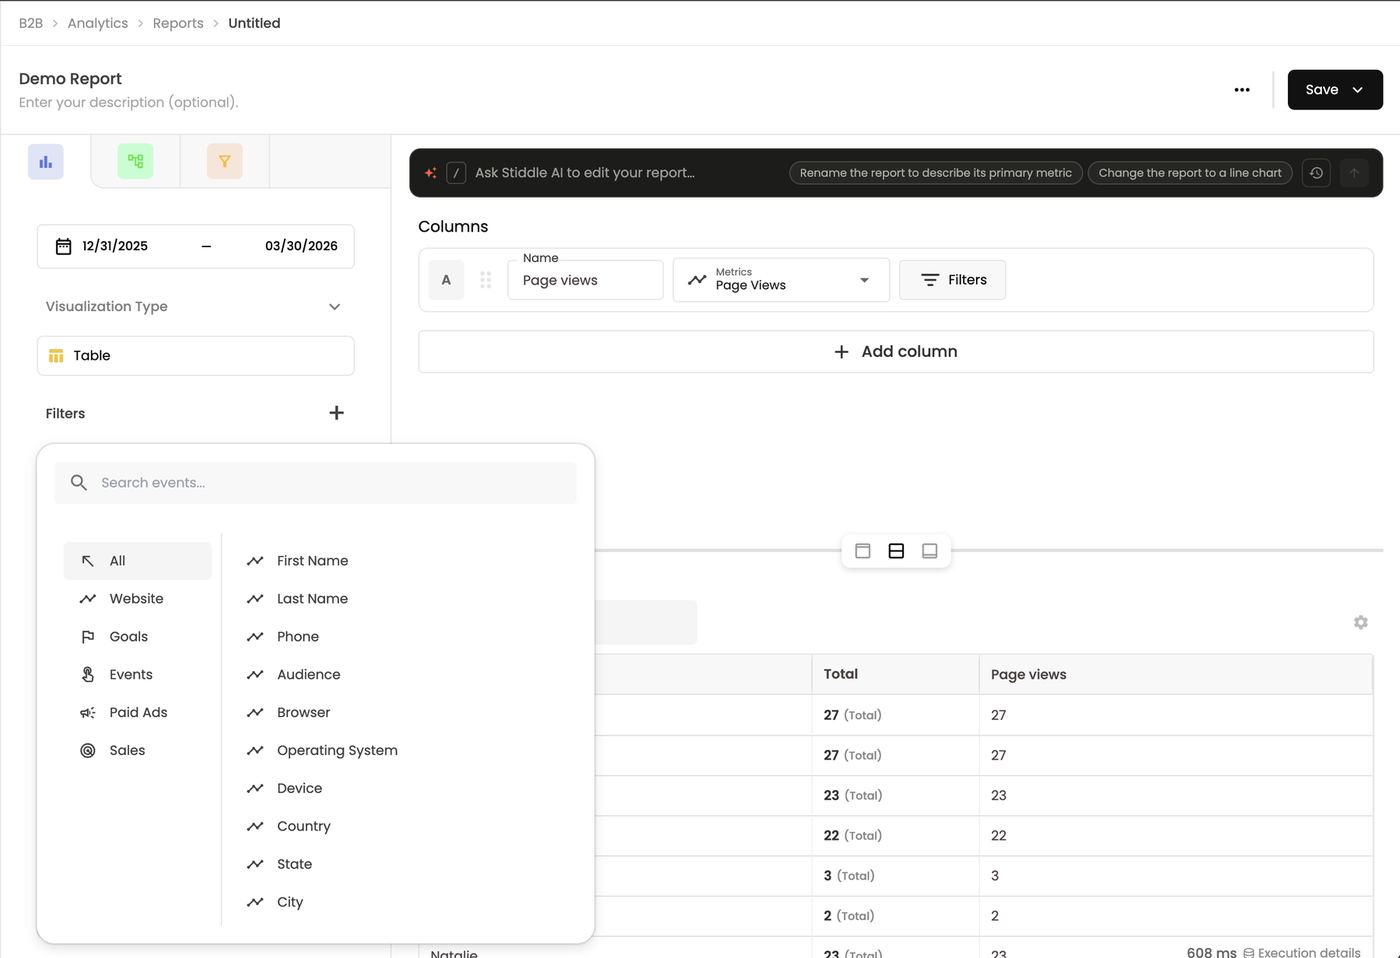
Task: Open AI prompt history clock icon
Action: point(1316,173)
